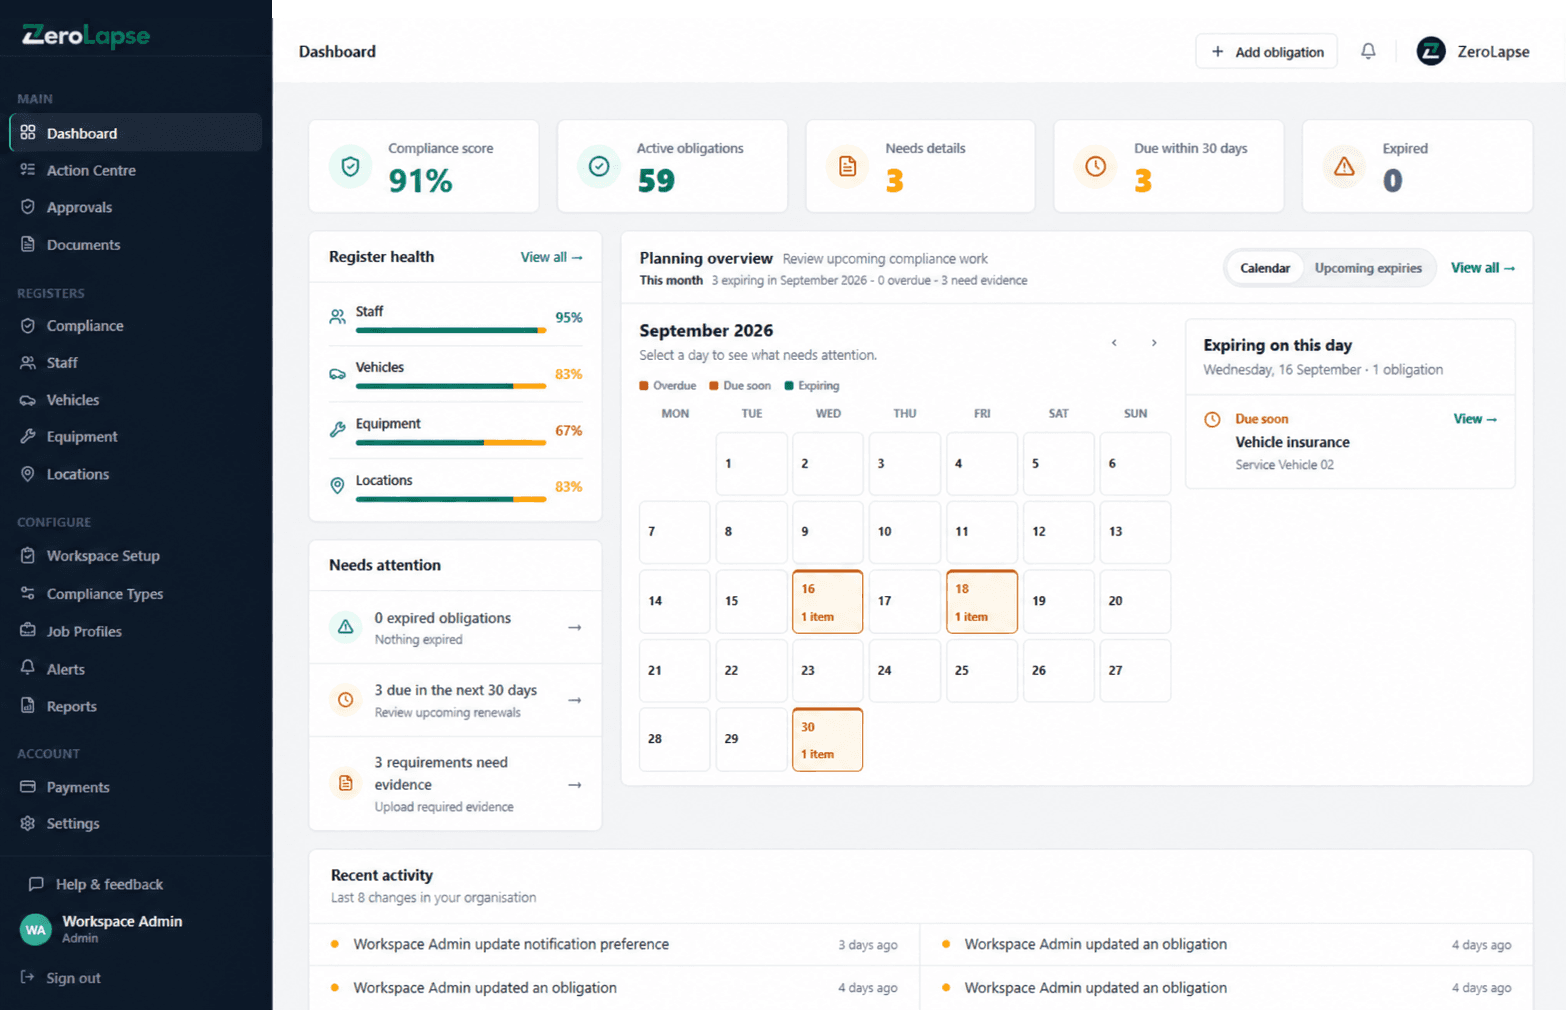Click the ZeroLapse profile avatar icon
This screenshot has width=1566, height=1010.
pyautogui.click(x=1431, y=51)
